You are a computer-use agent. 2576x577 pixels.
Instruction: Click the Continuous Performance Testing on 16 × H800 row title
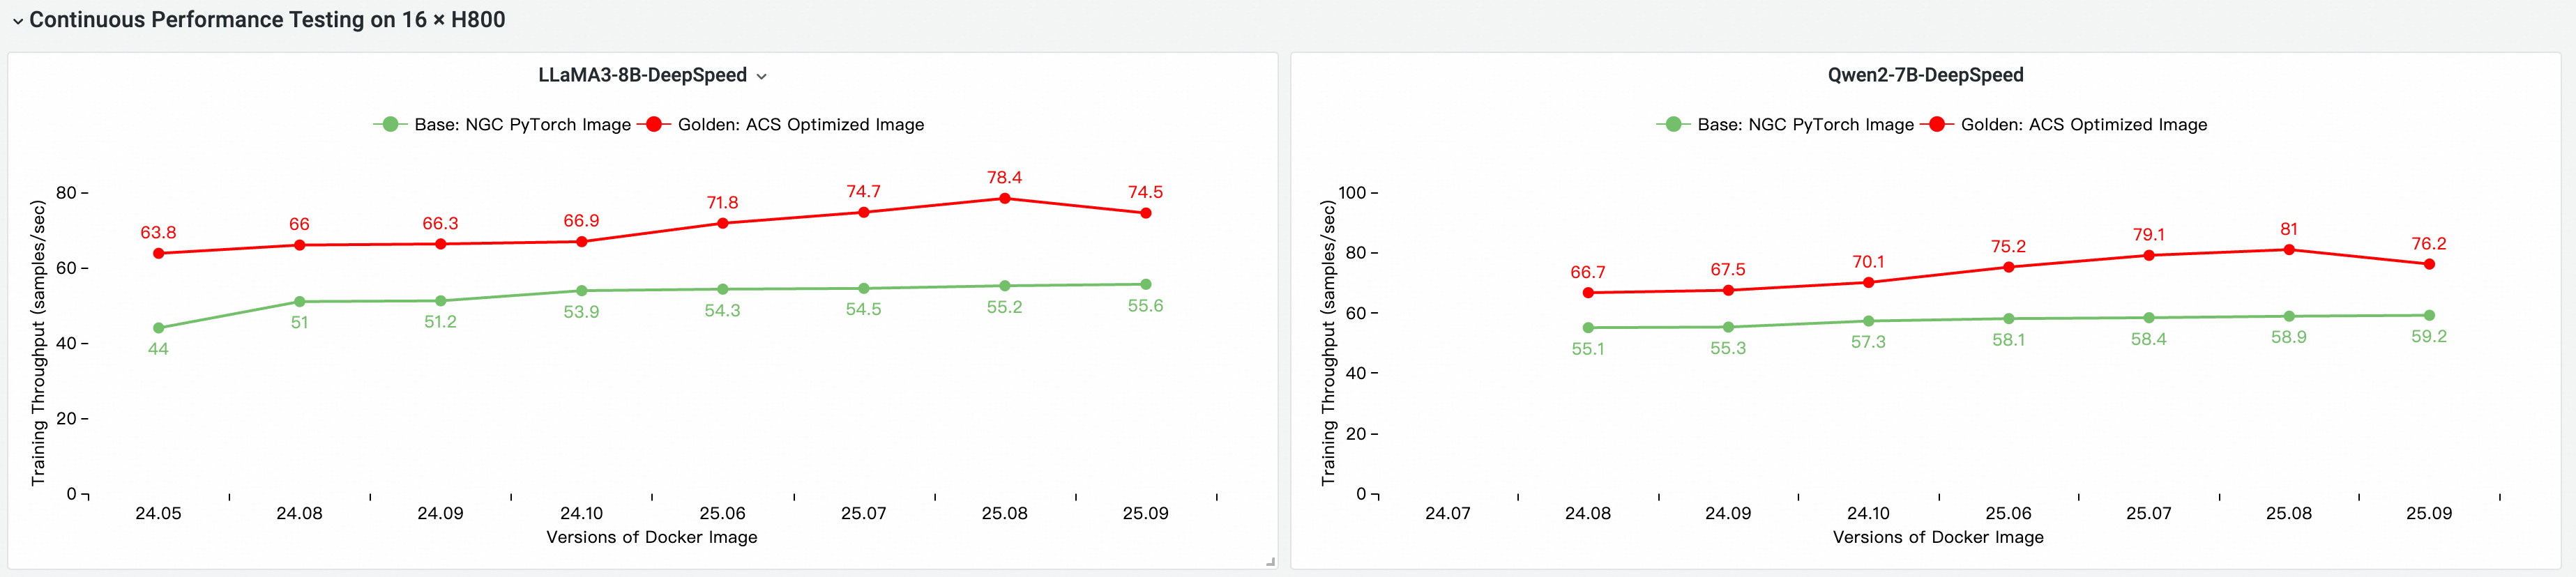coord(267,20)
